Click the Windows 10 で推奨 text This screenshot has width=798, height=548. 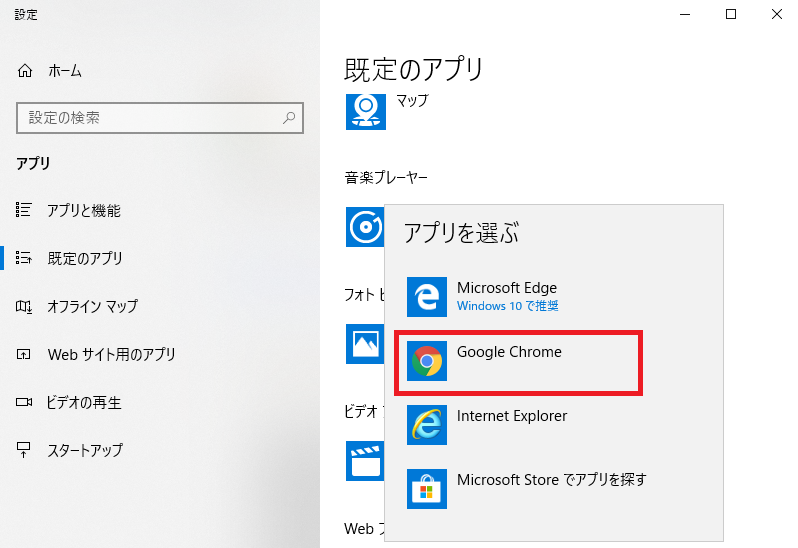click(x=507, y=306)
